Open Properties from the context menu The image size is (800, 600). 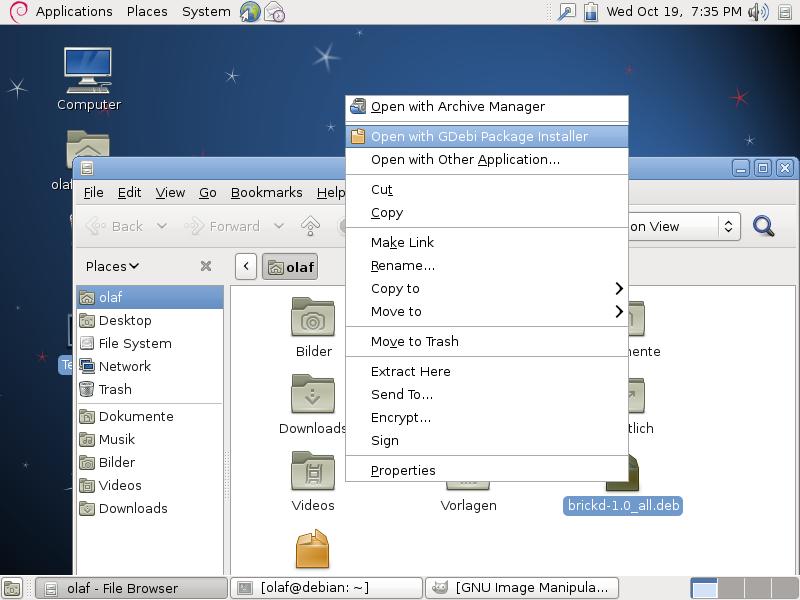point(403,470)
